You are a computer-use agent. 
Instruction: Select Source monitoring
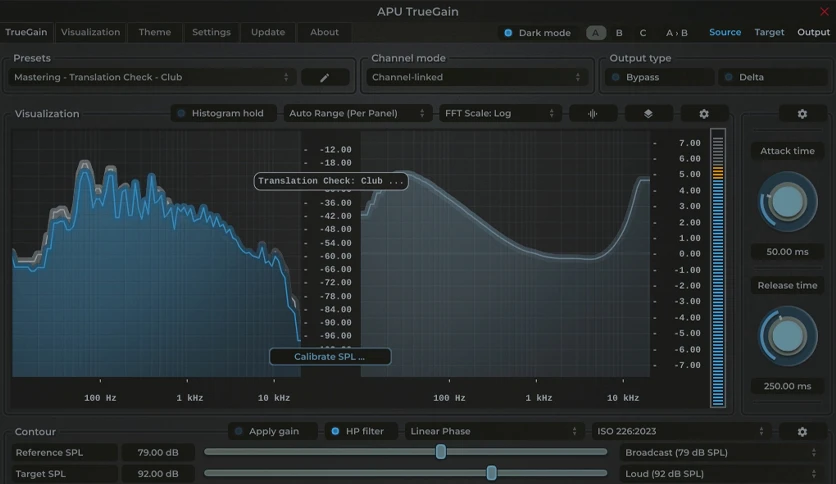pos(725,32)
